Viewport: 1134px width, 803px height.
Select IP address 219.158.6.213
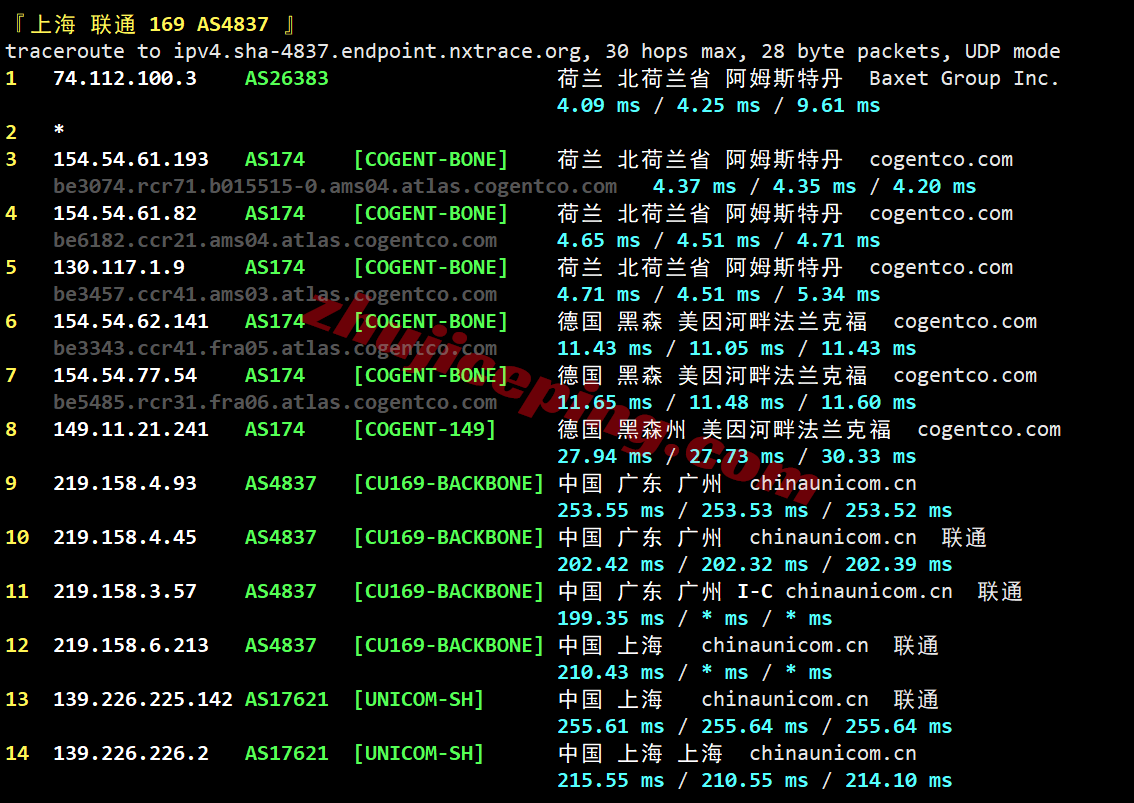tap(131, 645)
